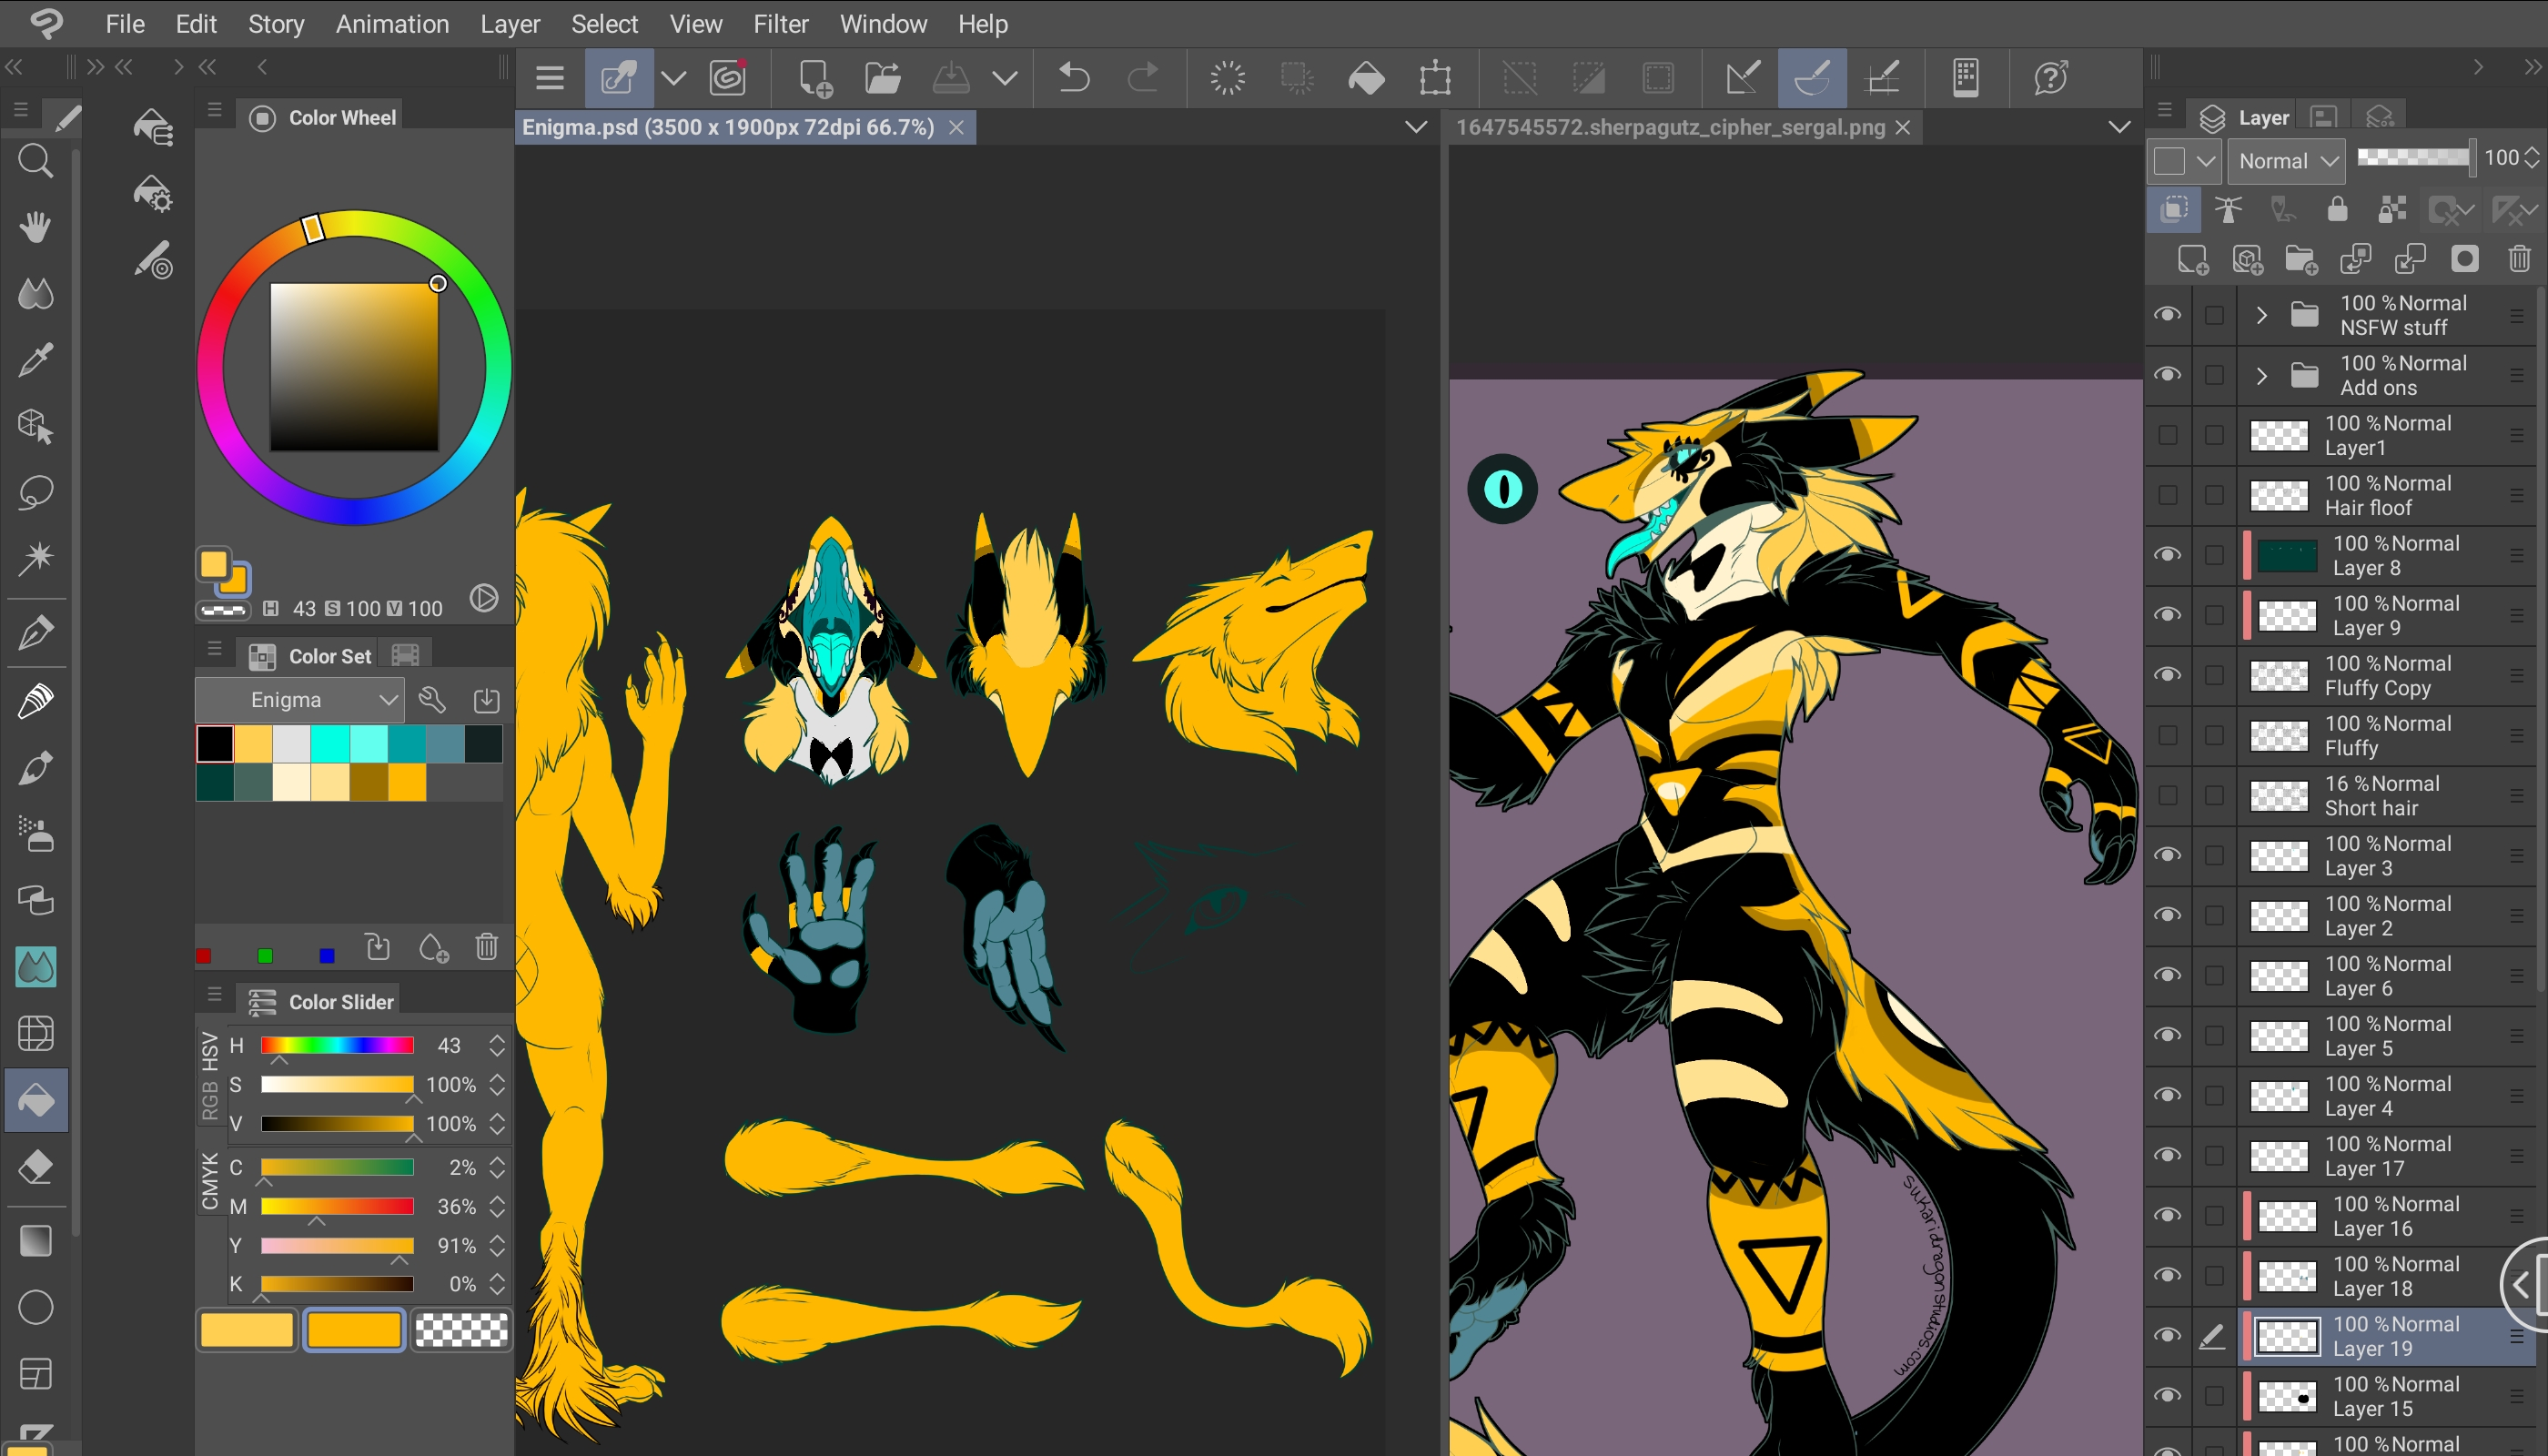Select the transparent color swatch
Image resolution: width=2548 pixels, height=1456 pixels.
[461, 1331]
